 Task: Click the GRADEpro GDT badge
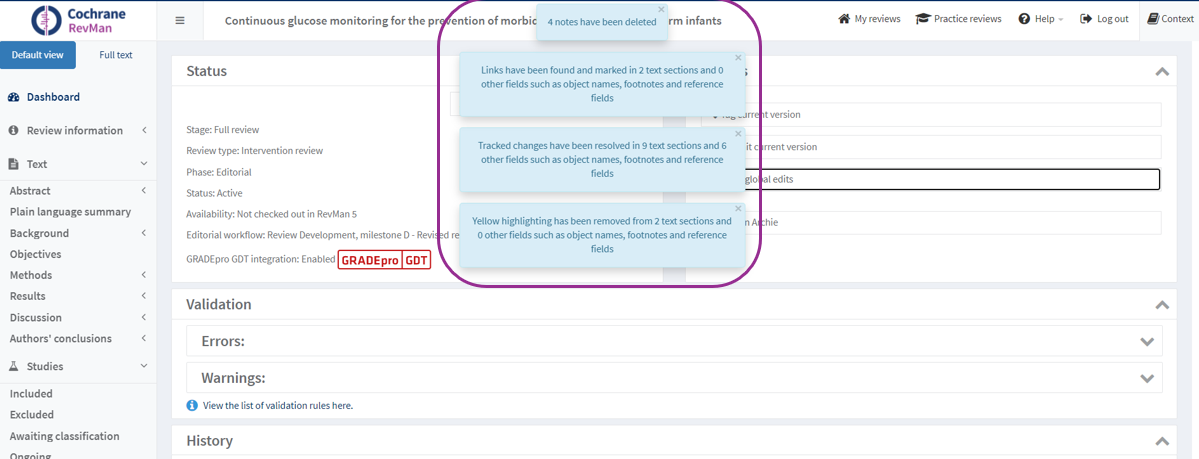[x=384, y=260]
